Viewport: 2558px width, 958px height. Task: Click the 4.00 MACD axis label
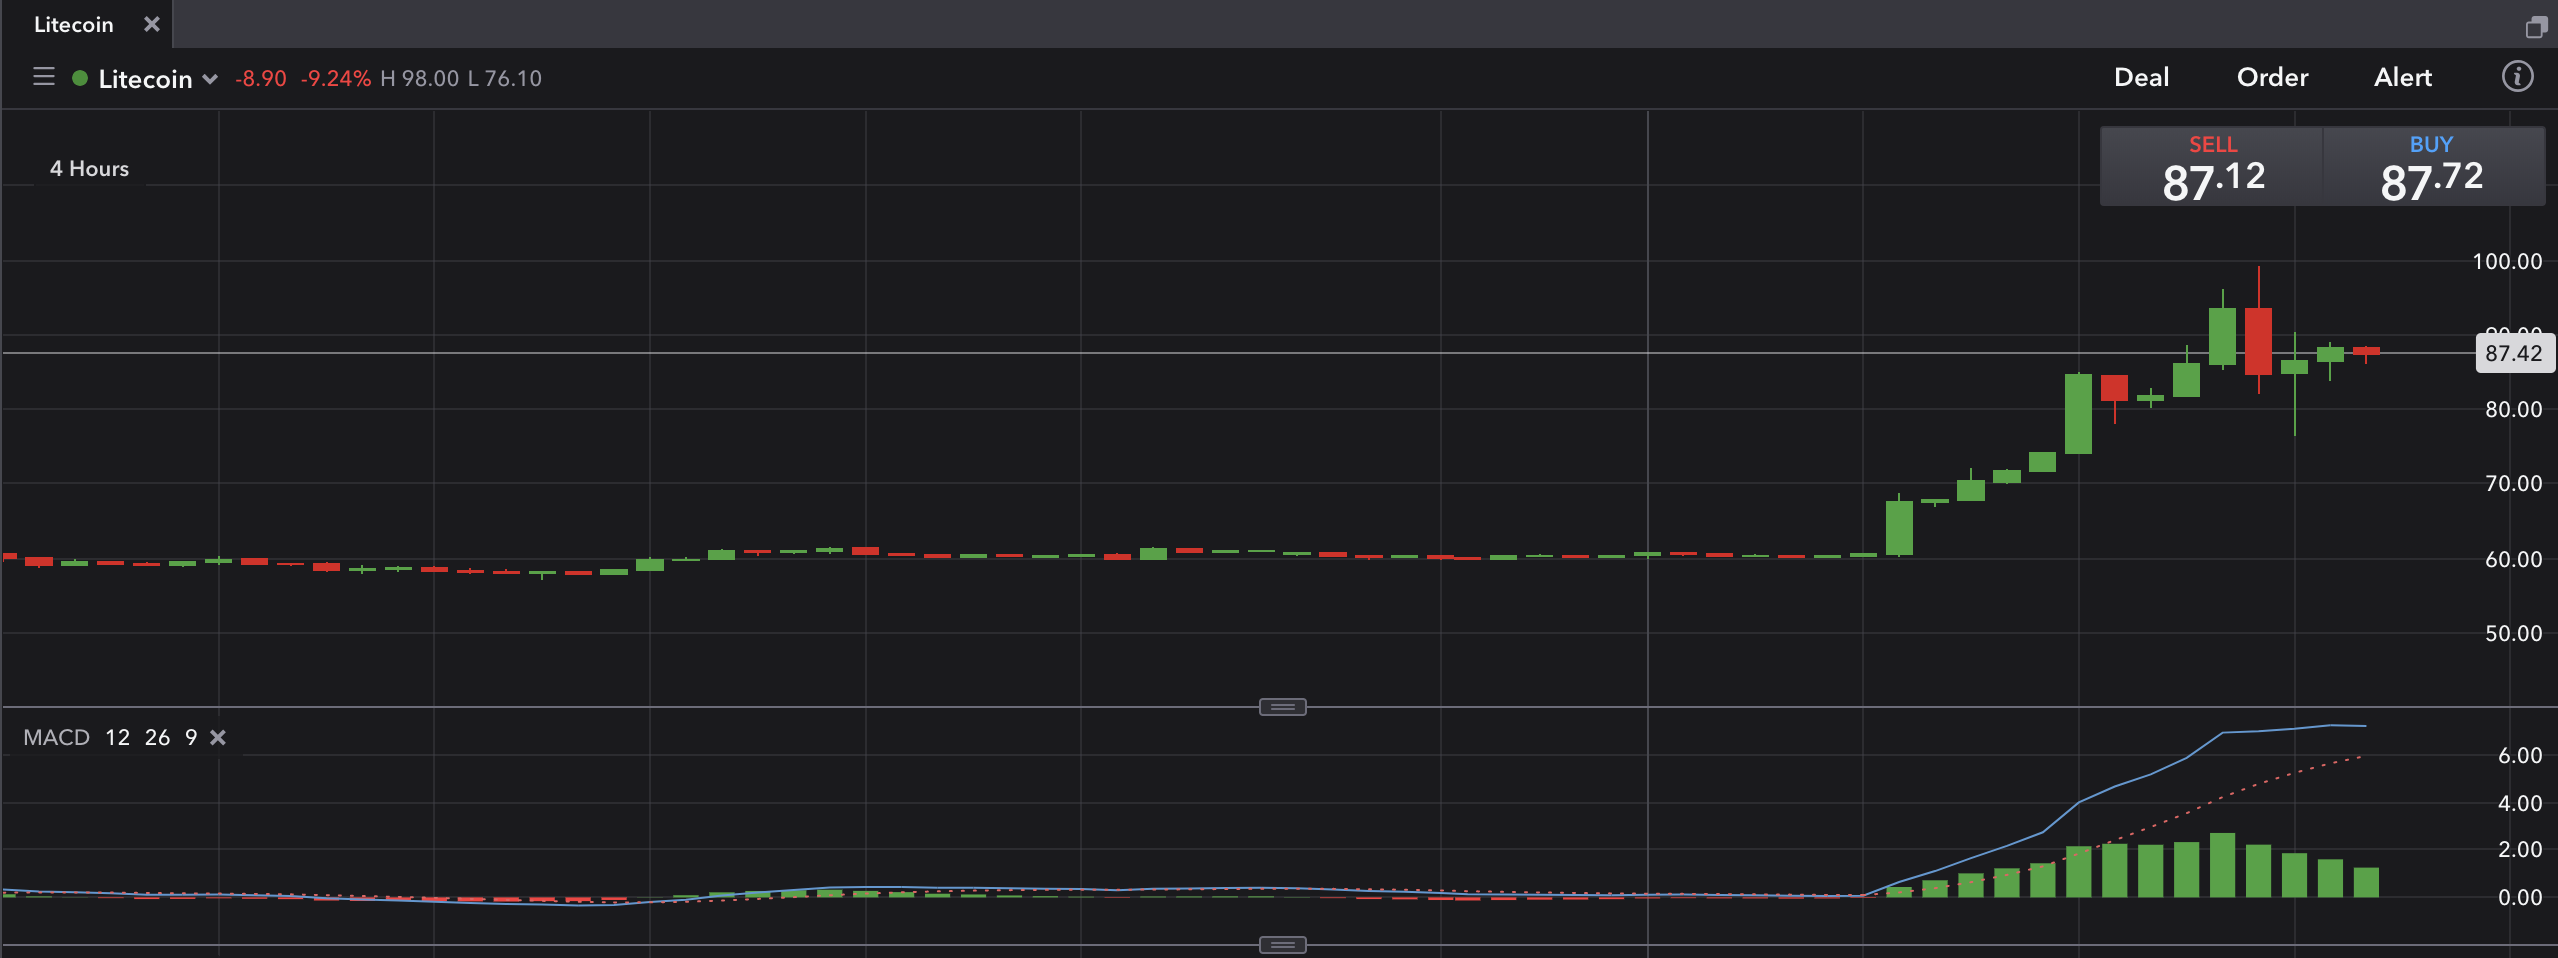[2520, 804]
